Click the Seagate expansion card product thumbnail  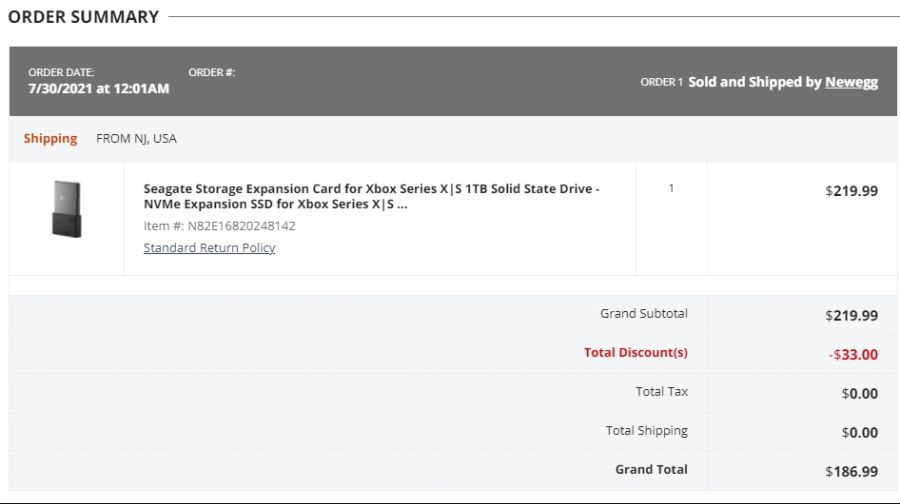[x=67, y=209]
